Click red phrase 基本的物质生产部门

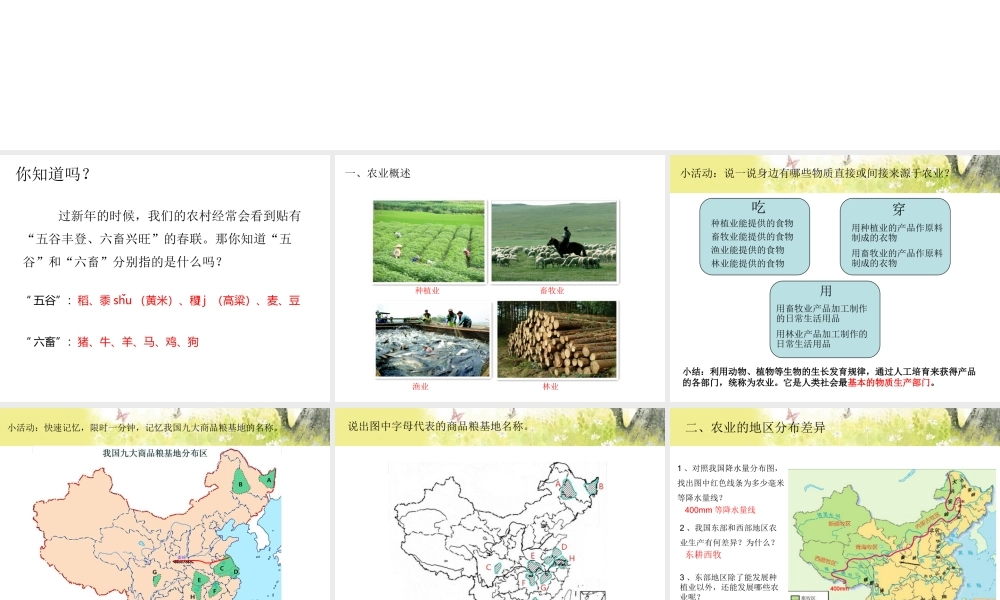889,383
